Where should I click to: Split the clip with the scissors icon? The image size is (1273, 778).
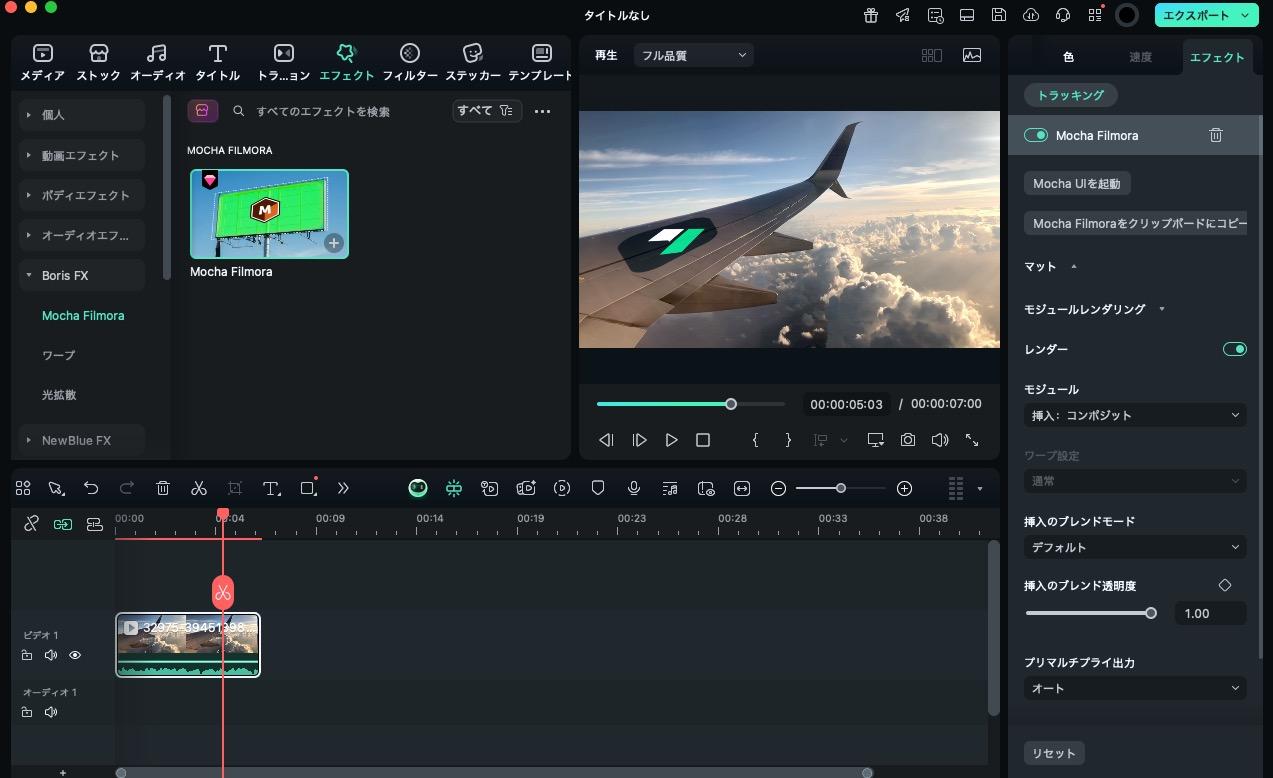pyautogui.click(x=199, y=488)
